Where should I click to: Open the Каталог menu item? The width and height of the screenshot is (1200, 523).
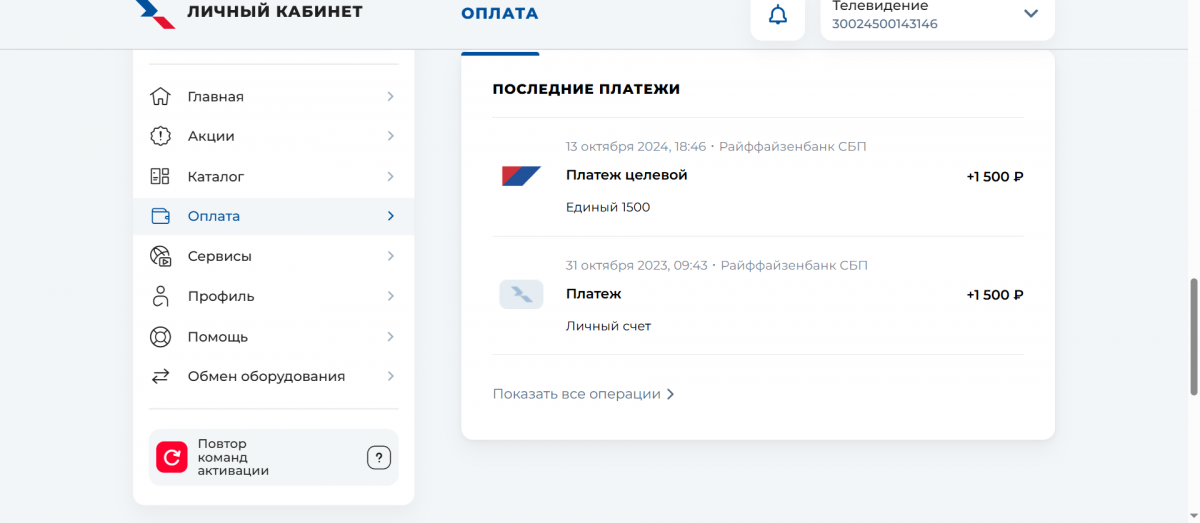click(x=216, y=177)
